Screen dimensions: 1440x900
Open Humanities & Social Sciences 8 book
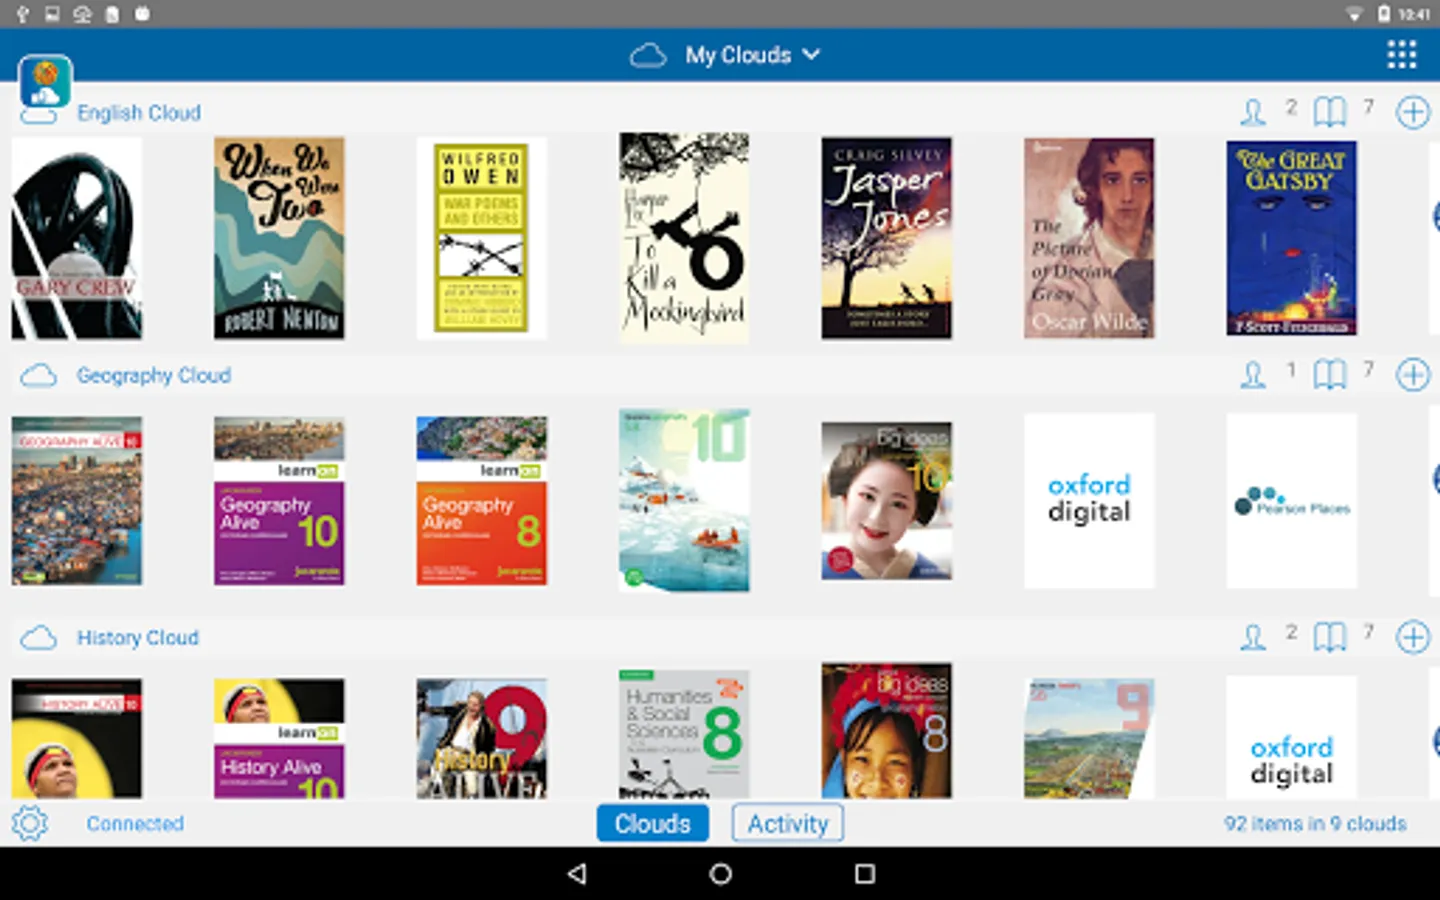point(684,734)
